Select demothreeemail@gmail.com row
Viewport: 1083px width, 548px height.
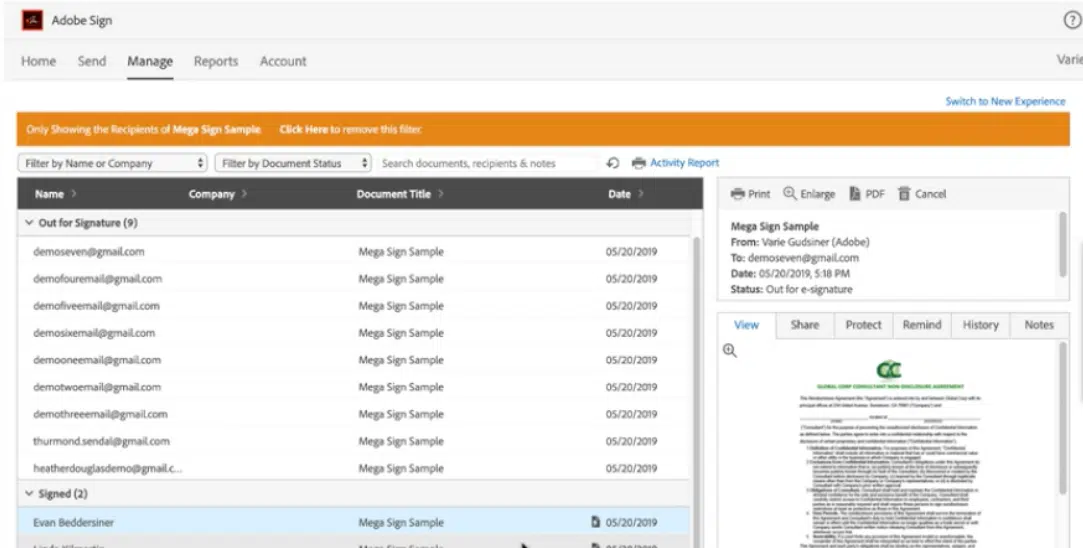pyautogui.click(x=354, y=414)
